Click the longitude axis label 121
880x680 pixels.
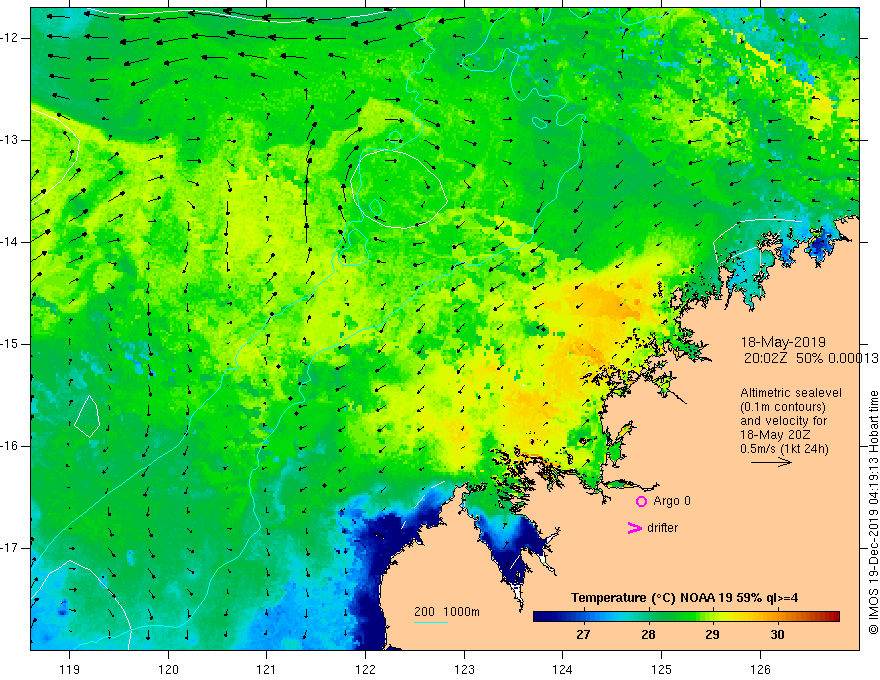[x=267, y=669]
